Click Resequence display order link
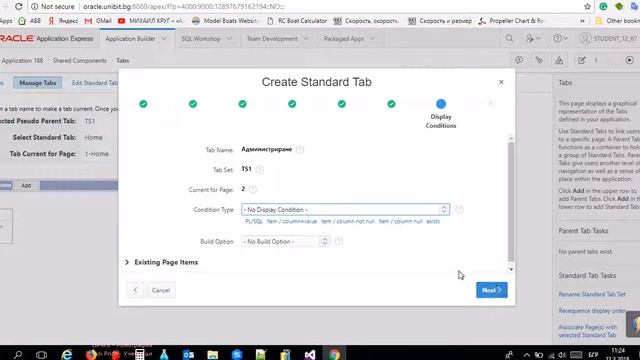This screenshot has height=360, width=640. pyautogui.click(x=592, y=311)
